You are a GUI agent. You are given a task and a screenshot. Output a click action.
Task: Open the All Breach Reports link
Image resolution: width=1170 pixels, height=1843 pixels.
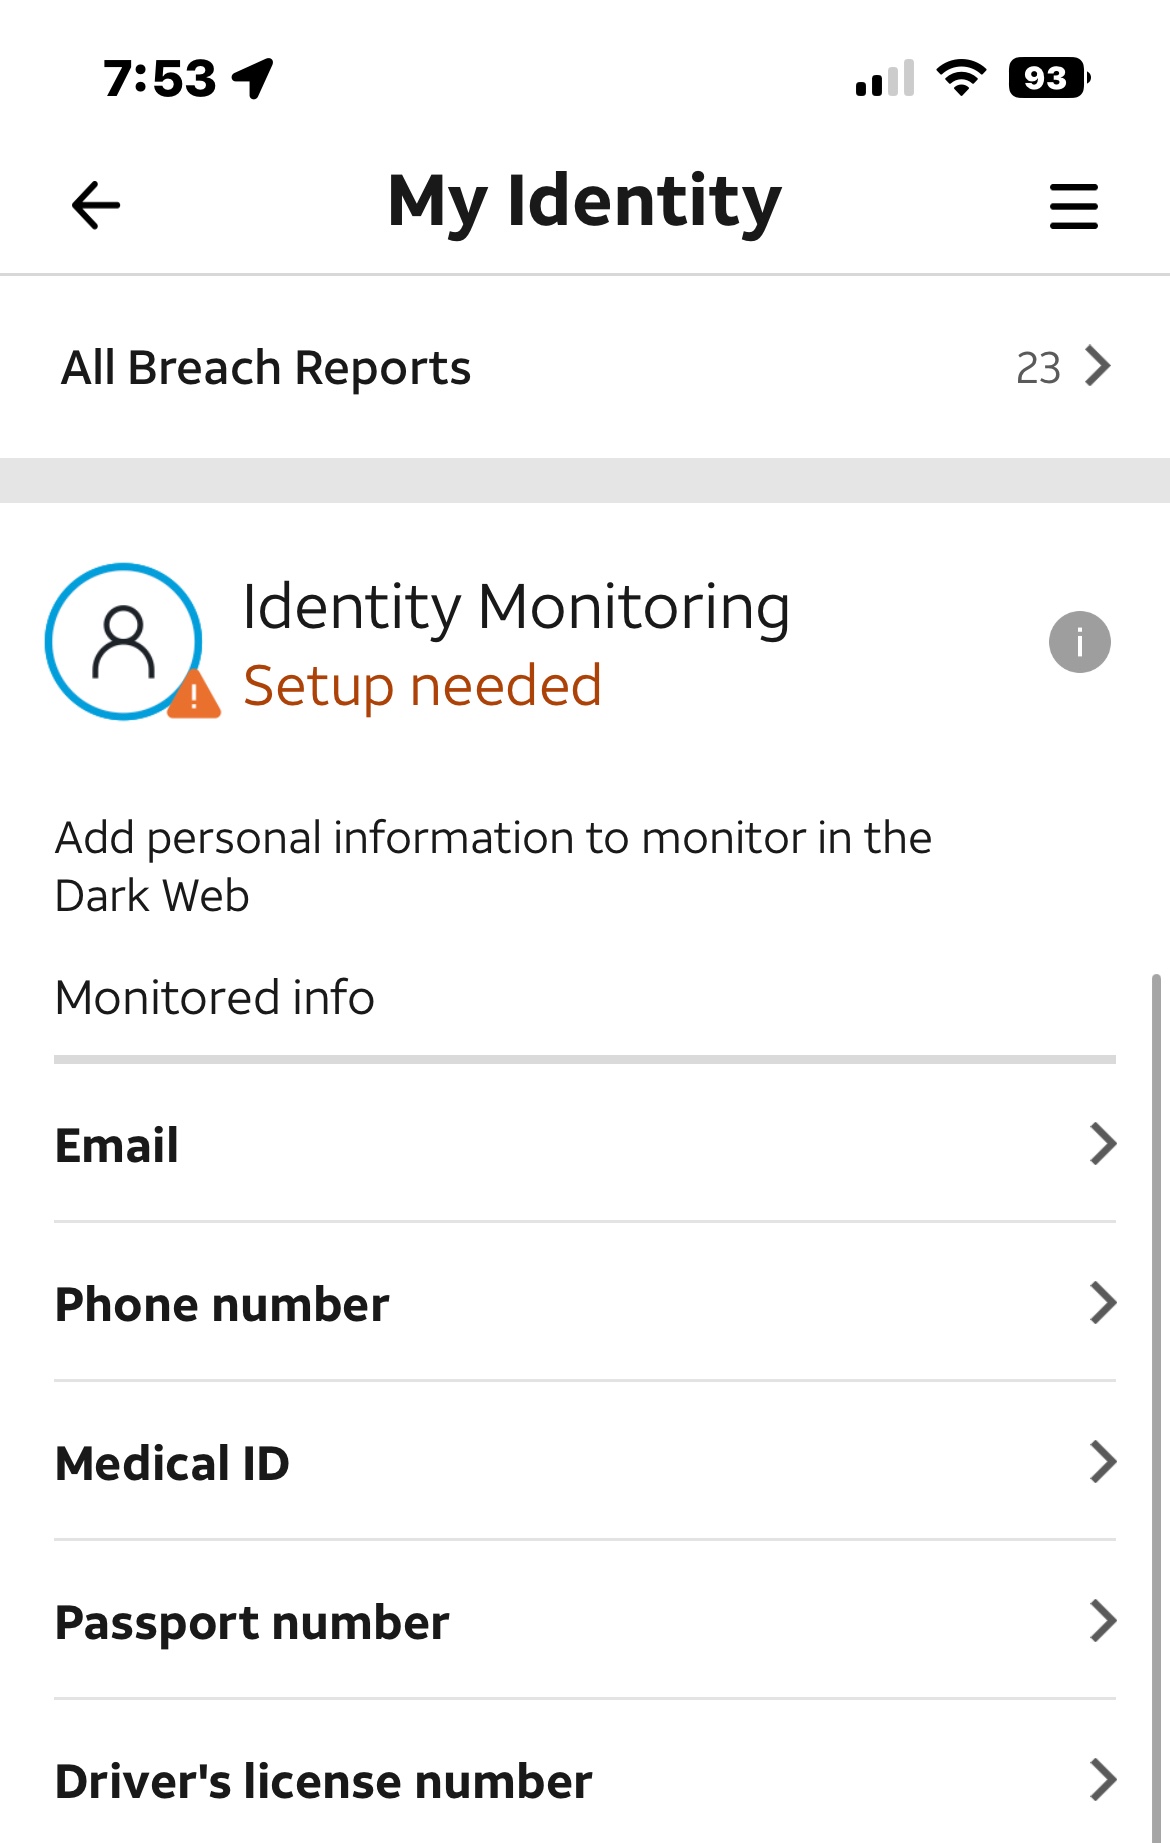[266, 368]
